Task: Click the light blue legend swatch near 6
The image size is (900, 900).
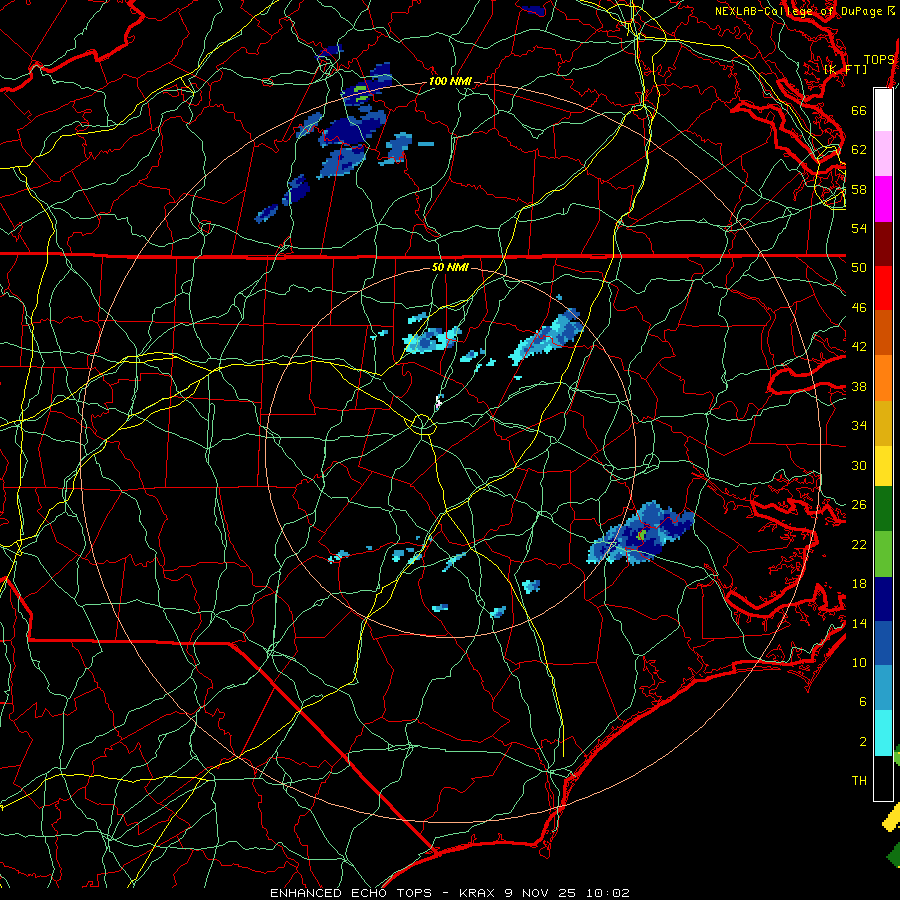Action: coord(883,688)
